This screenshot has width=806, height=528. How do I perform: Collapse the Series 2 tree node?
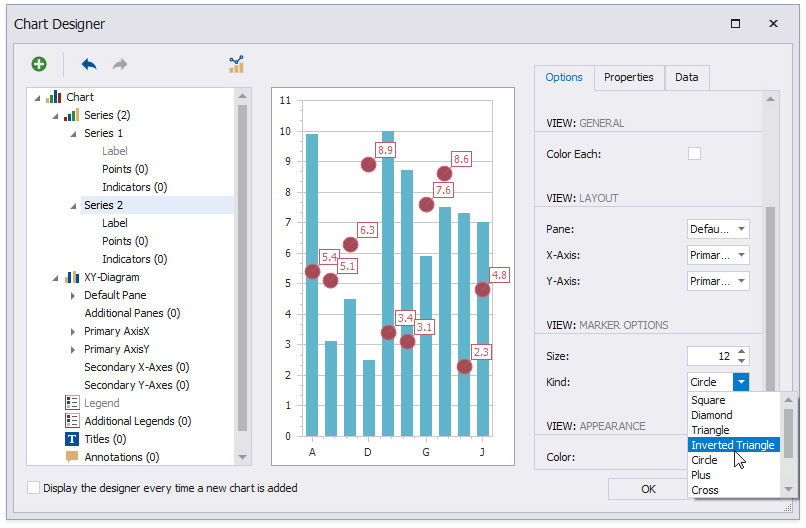[73, 205]
